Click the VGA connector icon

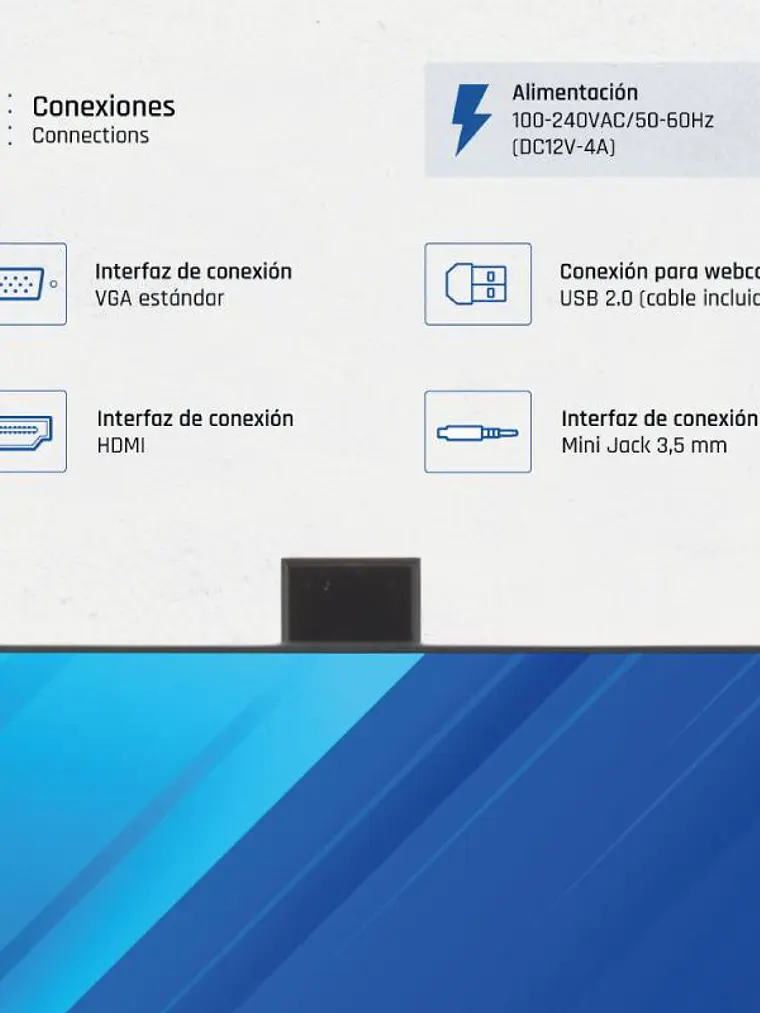(32, 284)
